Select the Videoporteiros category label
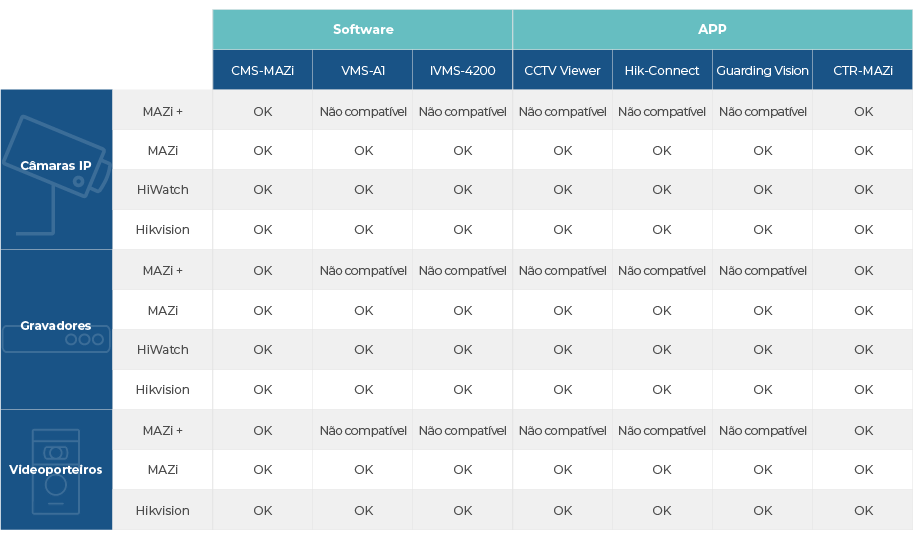This screenshot has width=915, height=536. 55,470
